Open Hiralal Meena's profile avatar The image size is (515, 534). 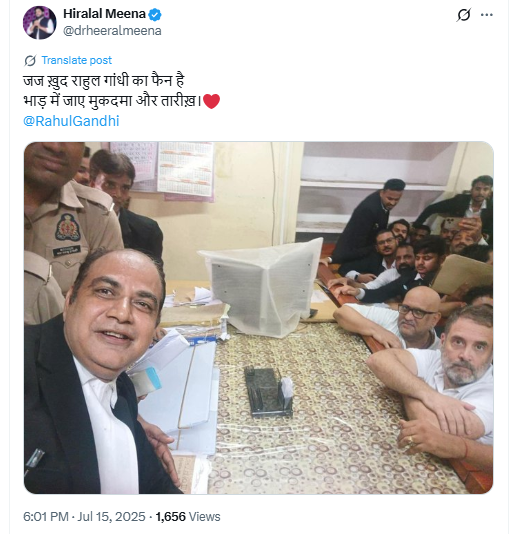(x=40, y=22)
